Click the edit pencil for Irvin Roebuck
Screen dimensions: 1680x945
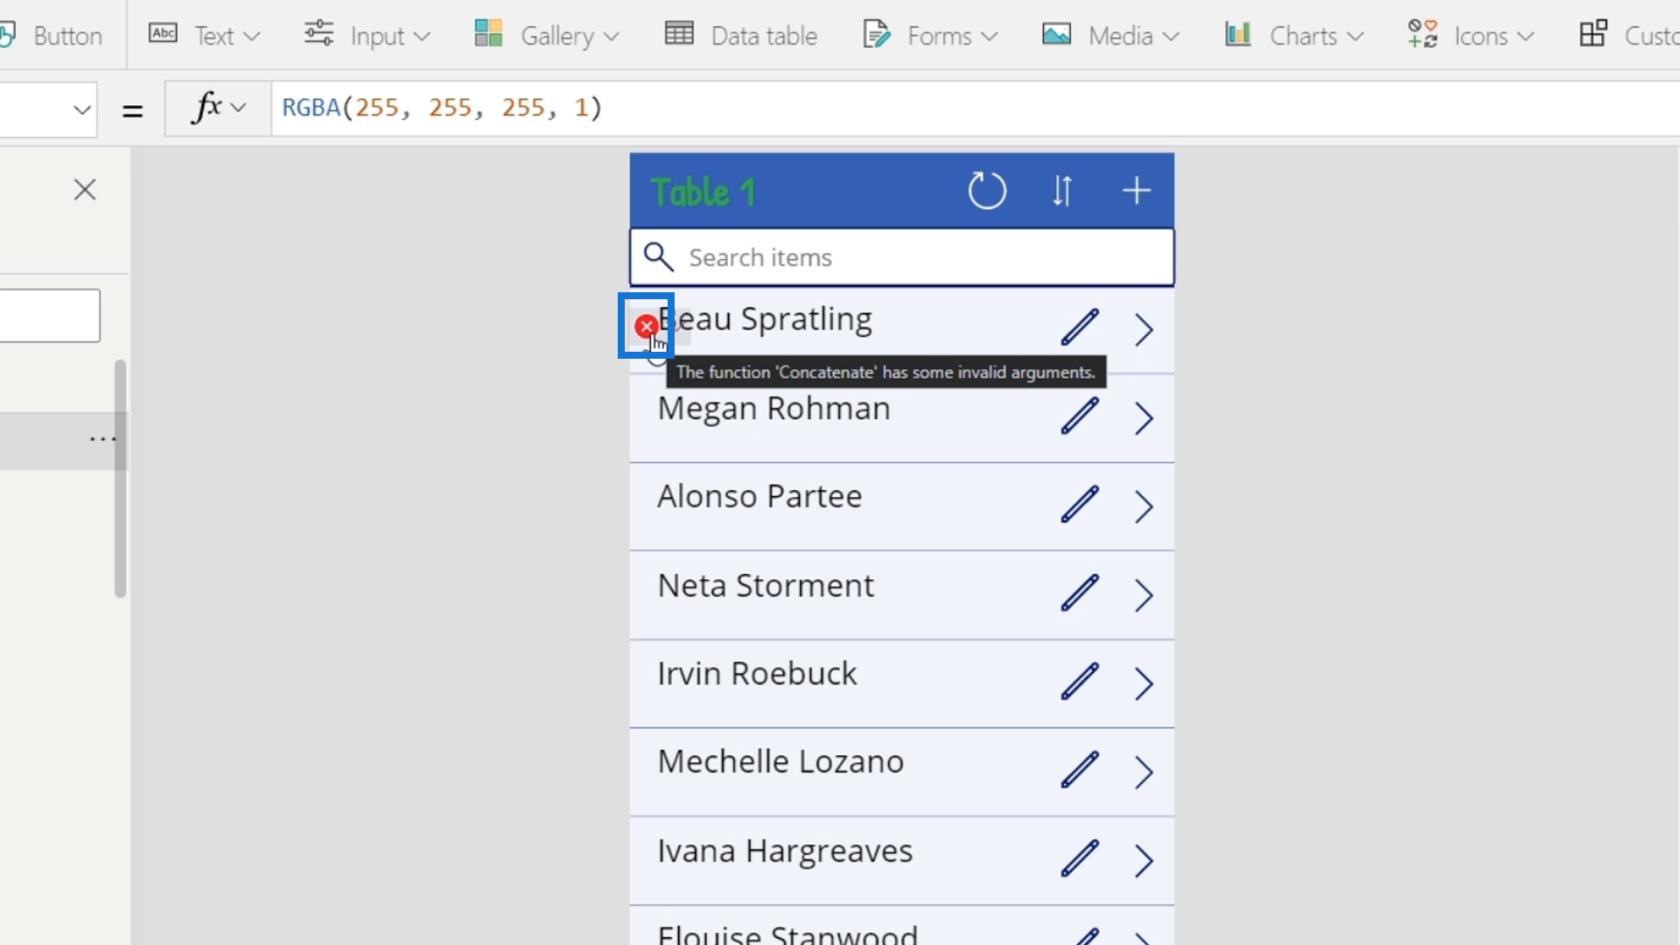(x=1080, y=682)
